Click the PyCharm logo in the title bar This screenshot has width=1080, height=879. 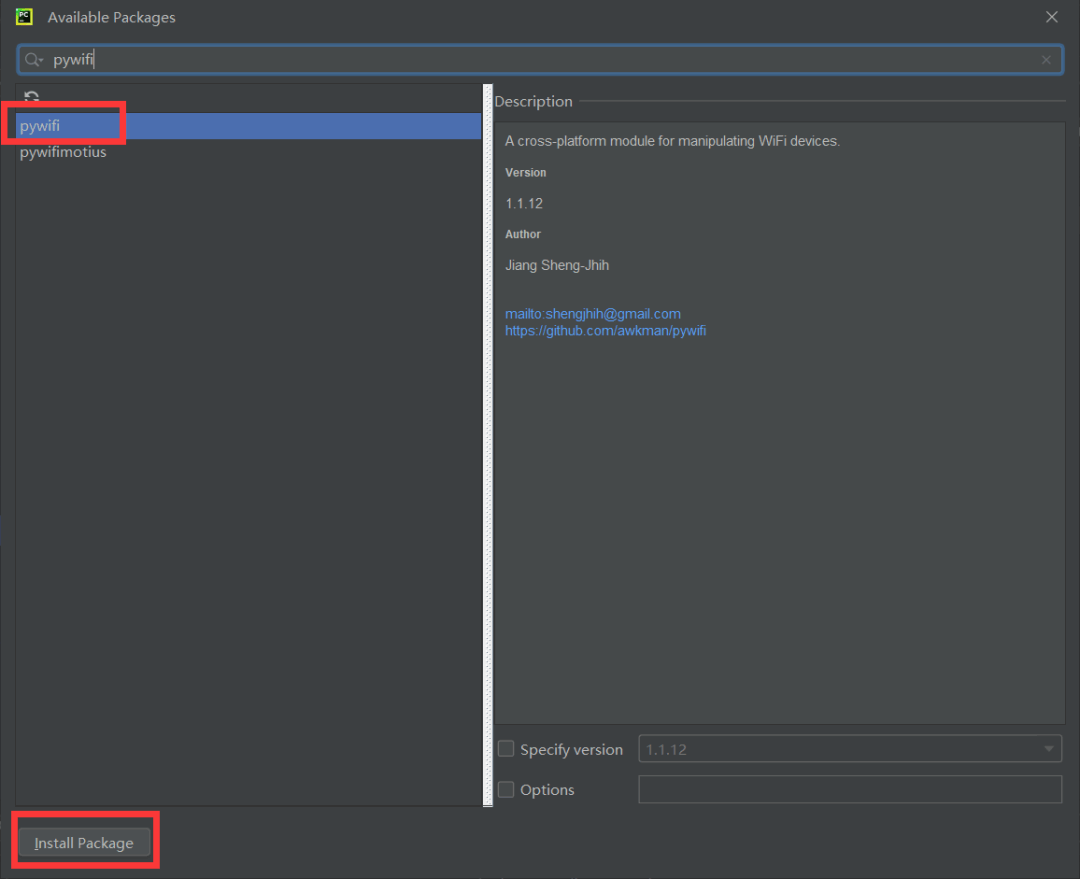click(24, 17)
